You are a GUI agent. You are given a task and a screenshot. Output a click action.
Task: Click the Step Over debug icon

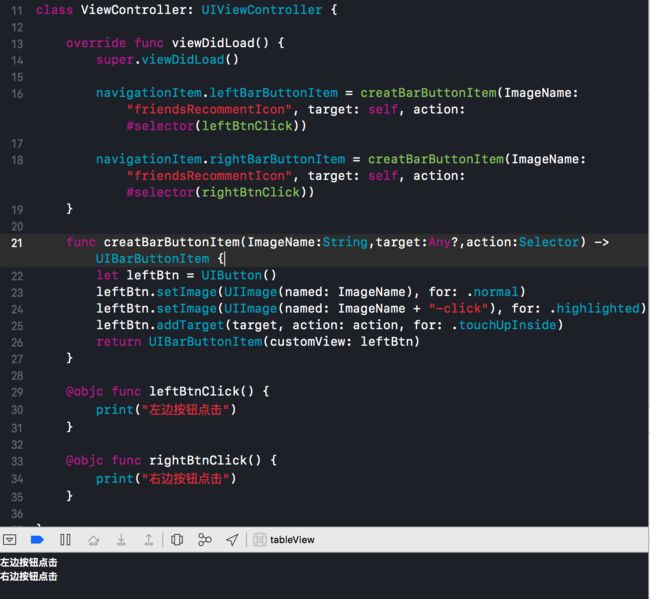(x=93, y=540)
